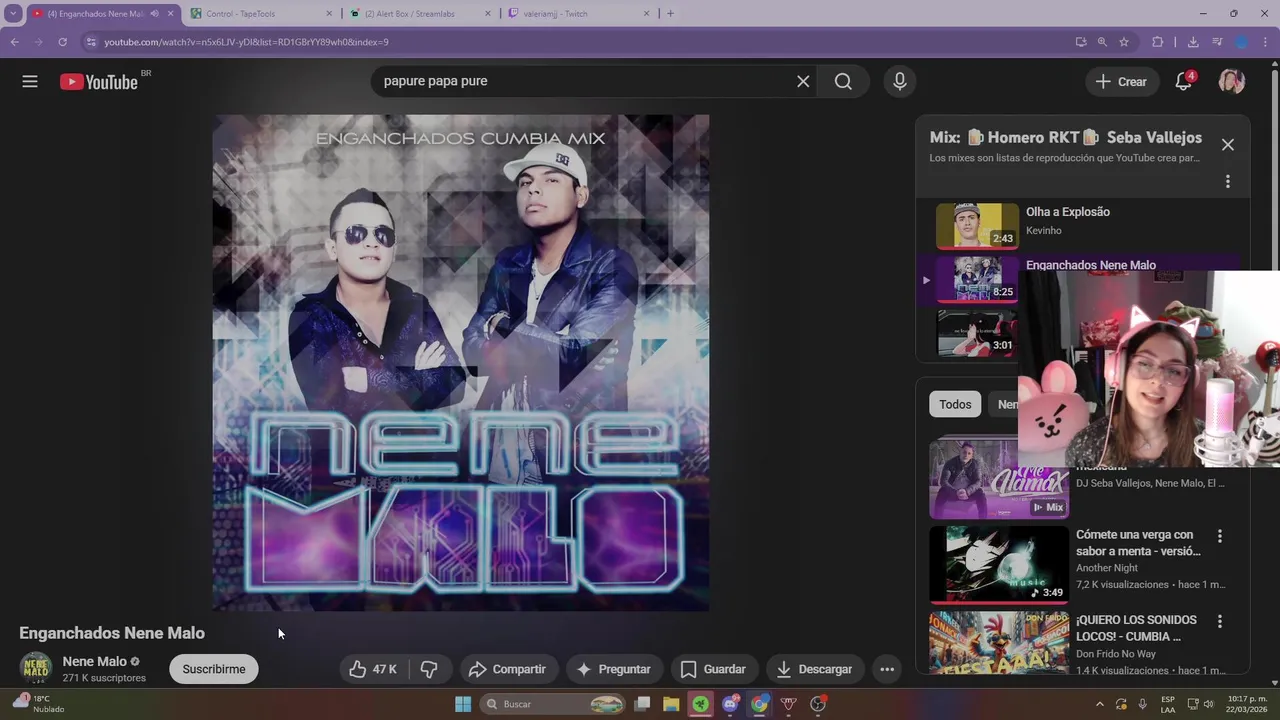1280x720 pixels.
Task: View site information icon in address bar
Action: click(x=91, y=42)
